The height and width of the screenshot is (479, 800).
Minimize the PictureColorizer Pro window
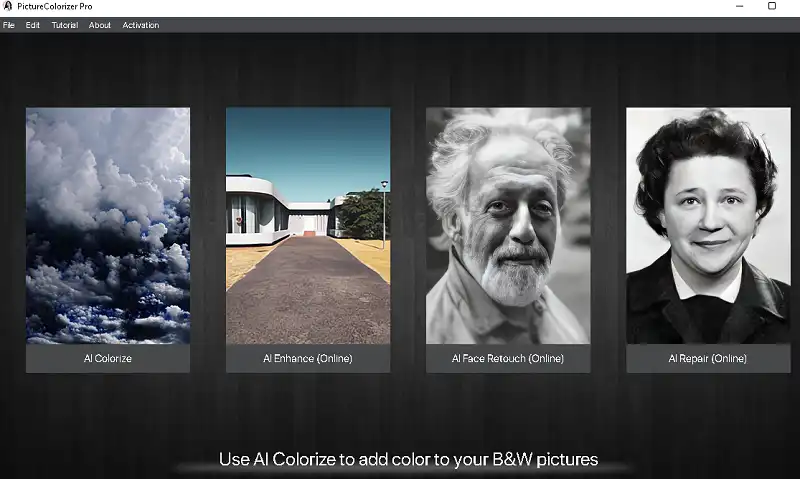[740, 6]
